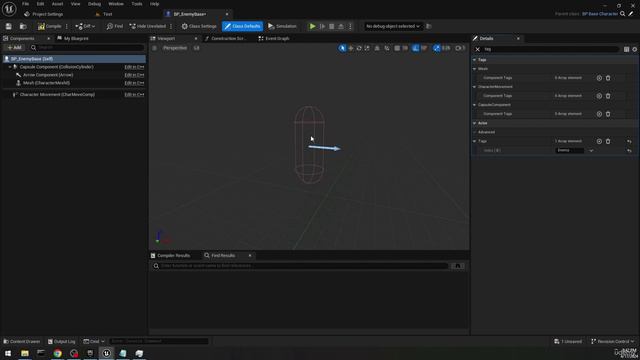The image size is (640, 360).
Task: Start Simulation in the viewport
Action: click(282, 26)
